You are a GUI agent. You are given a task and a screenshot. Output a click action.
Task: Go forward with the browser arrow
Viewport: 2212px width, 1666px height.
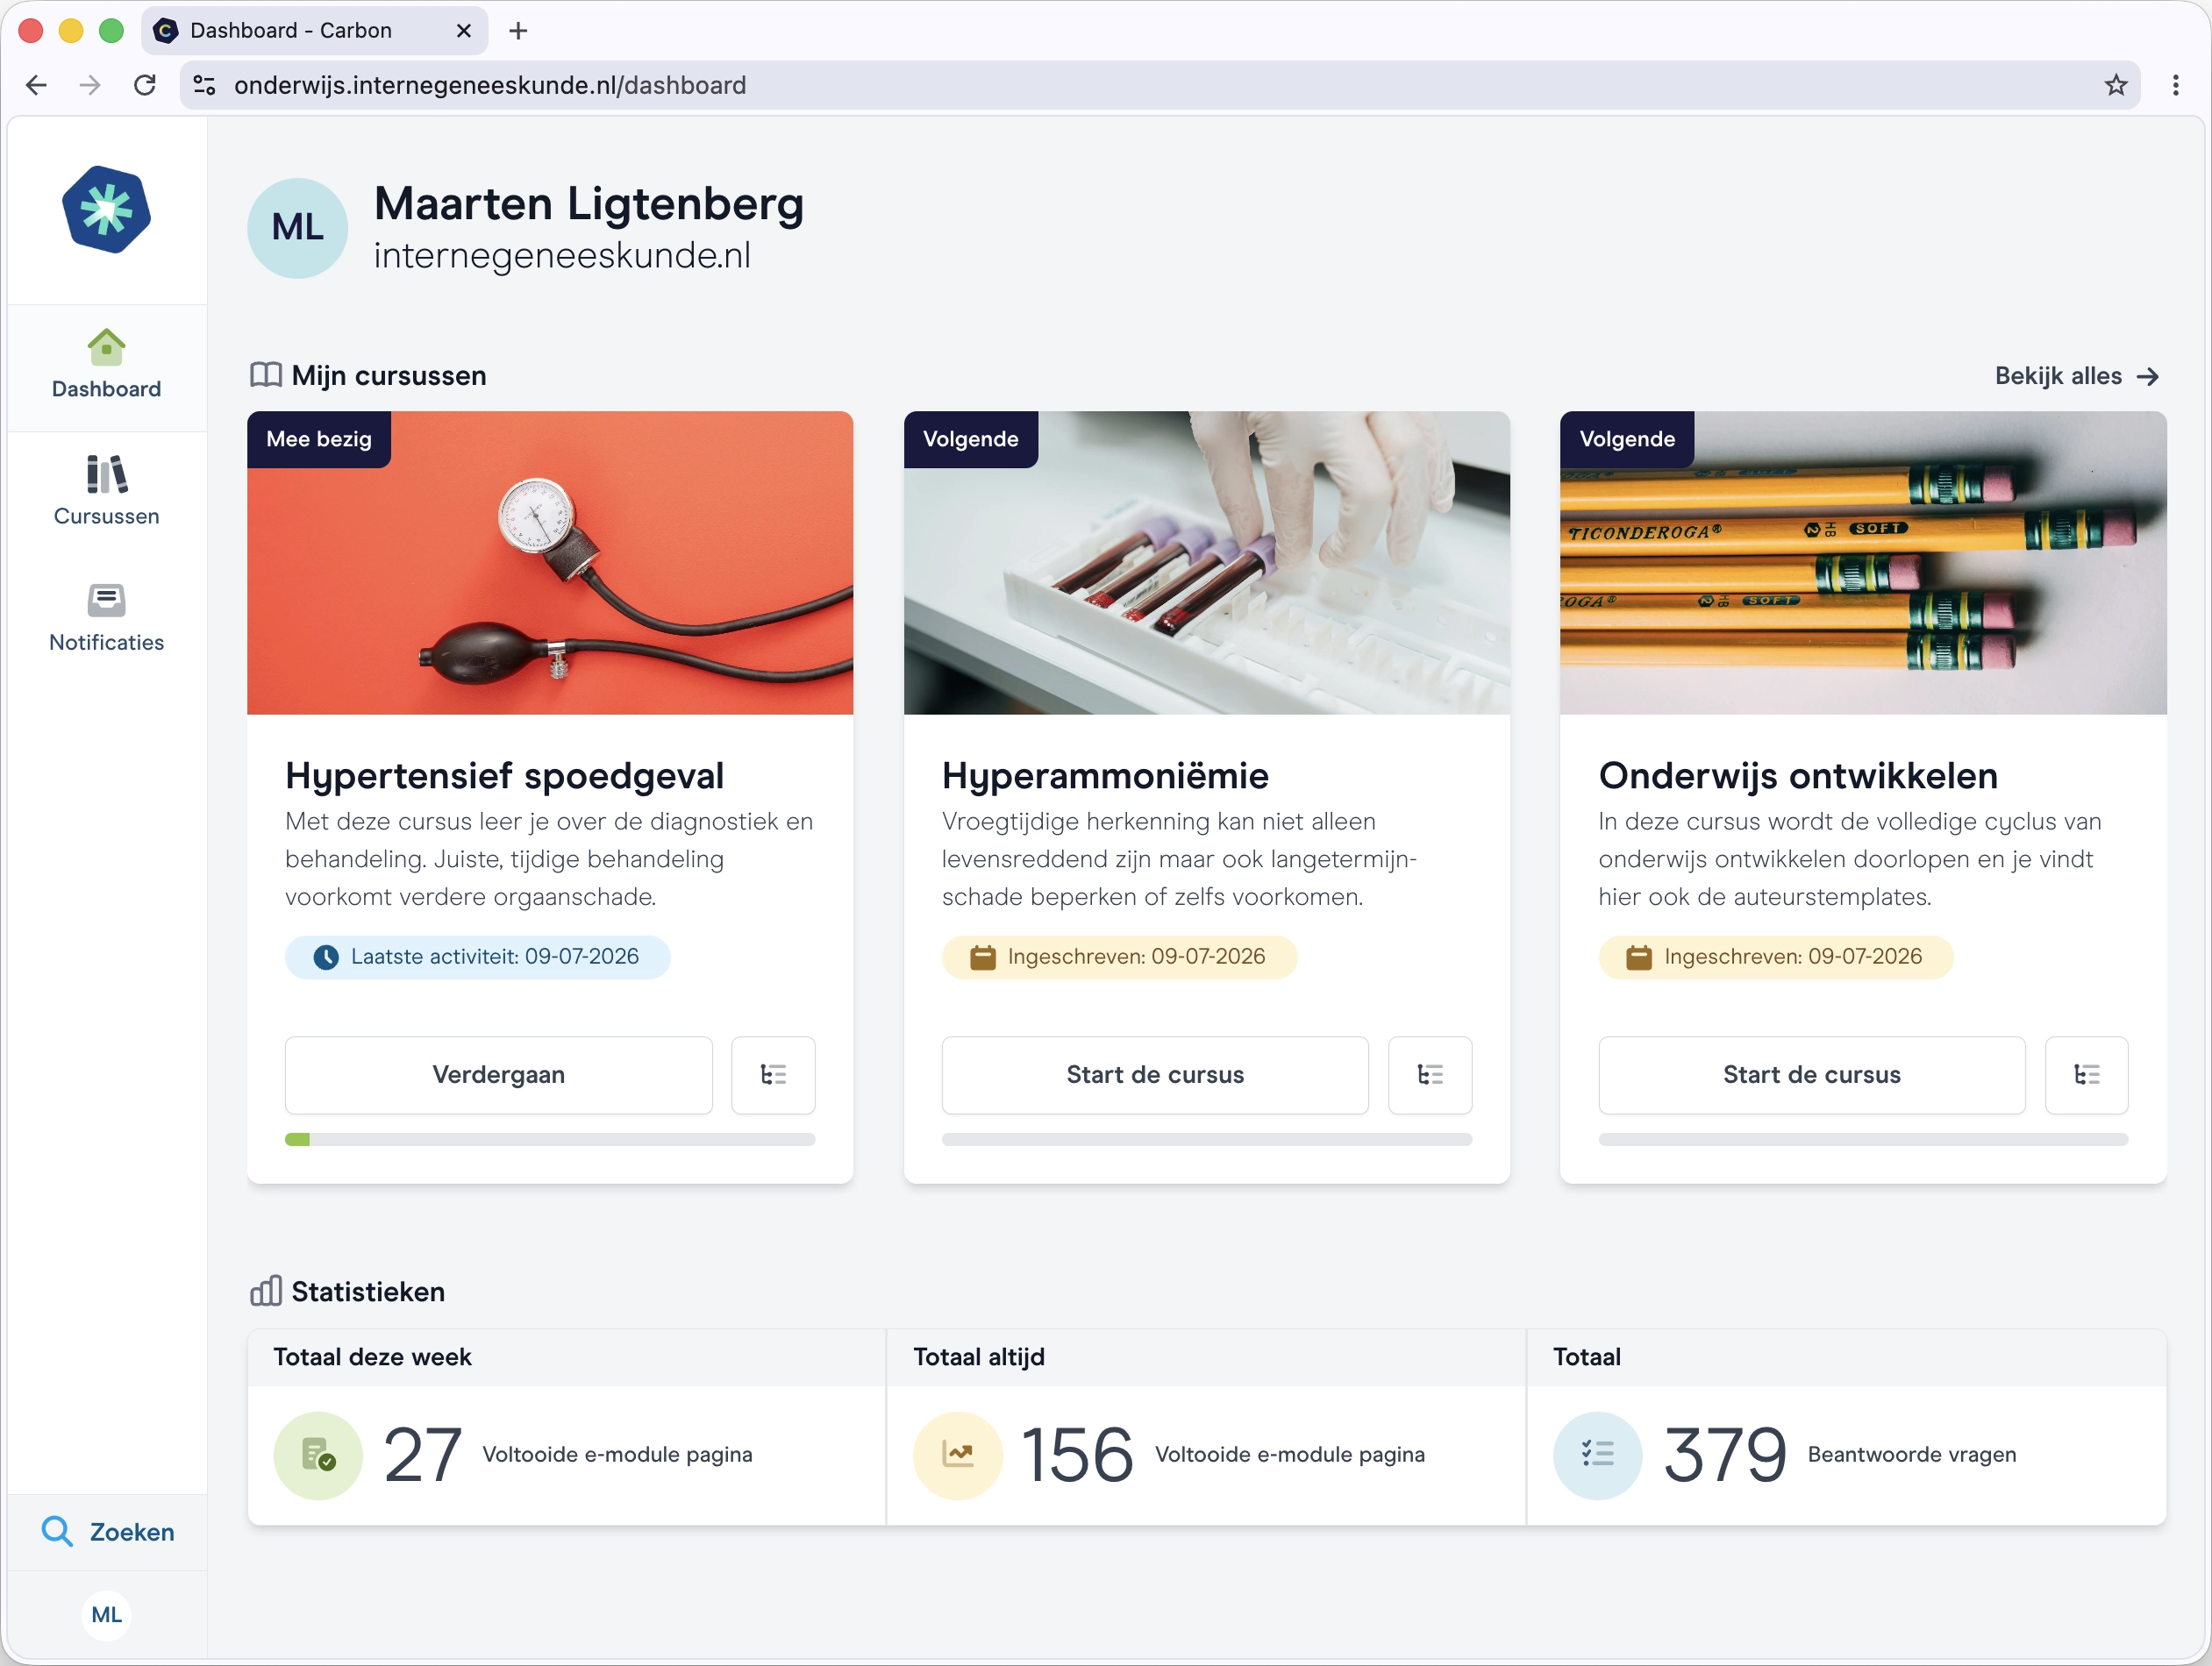[x=90, y=85]
